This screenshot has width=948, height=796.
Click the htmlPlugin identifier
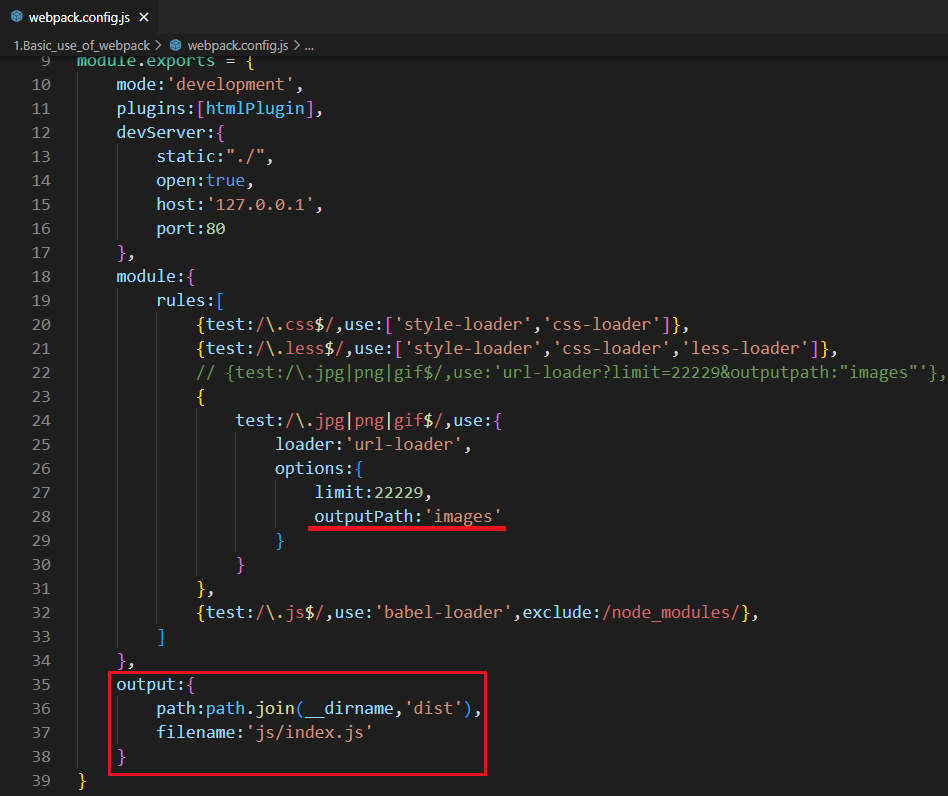click(x=255, y=109)
